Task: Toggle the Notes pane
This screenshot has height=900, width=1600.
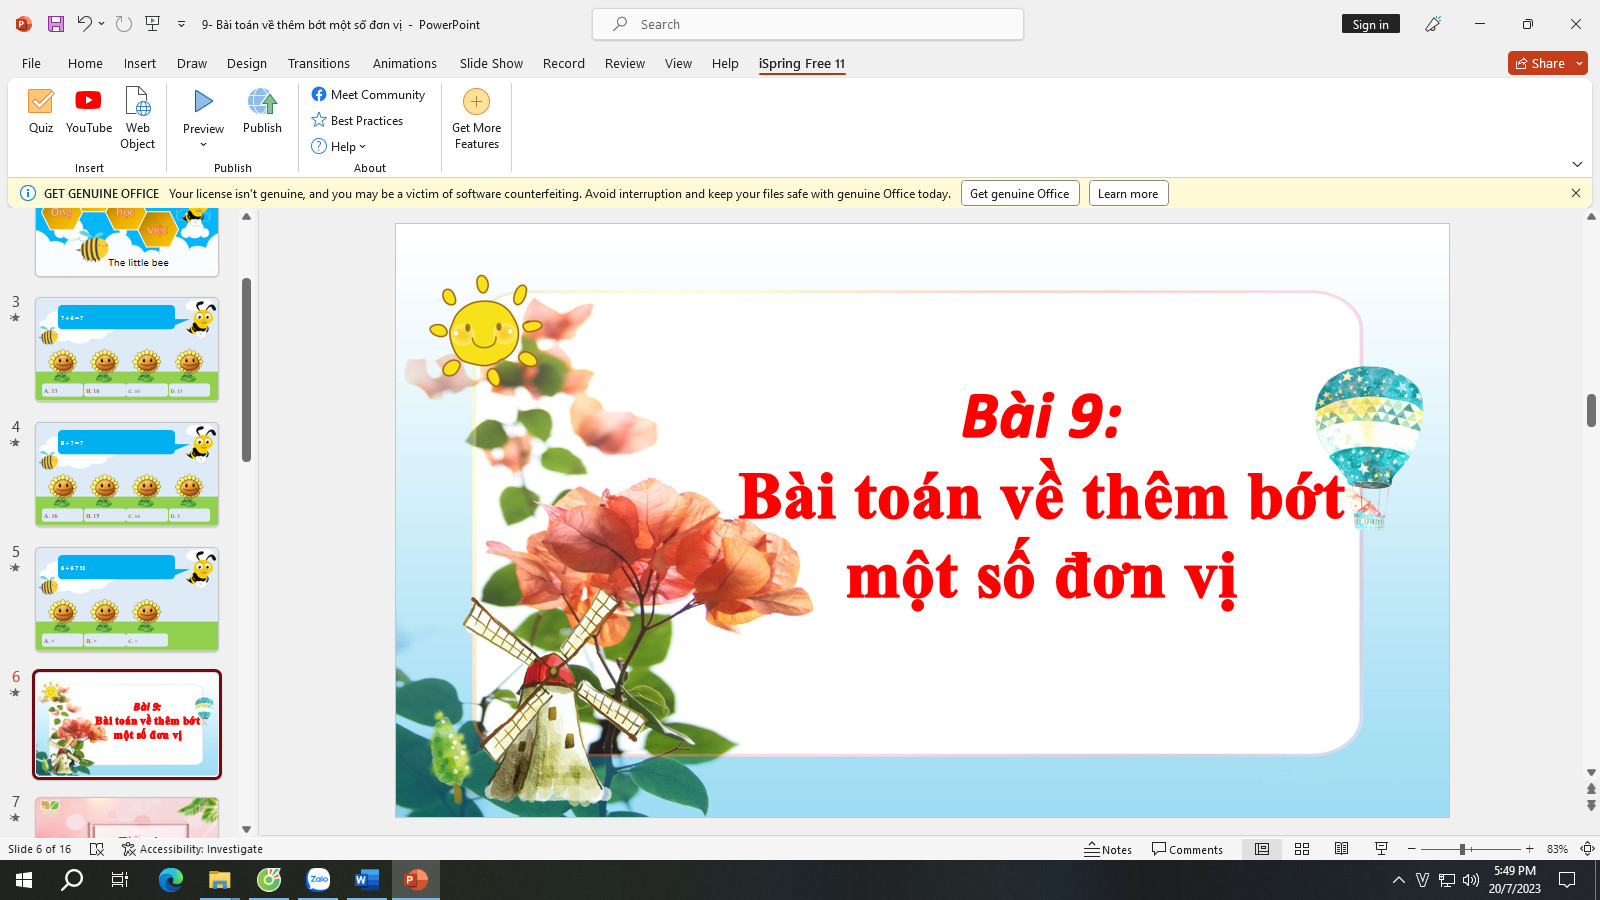Action: (x=1108, y=849)
